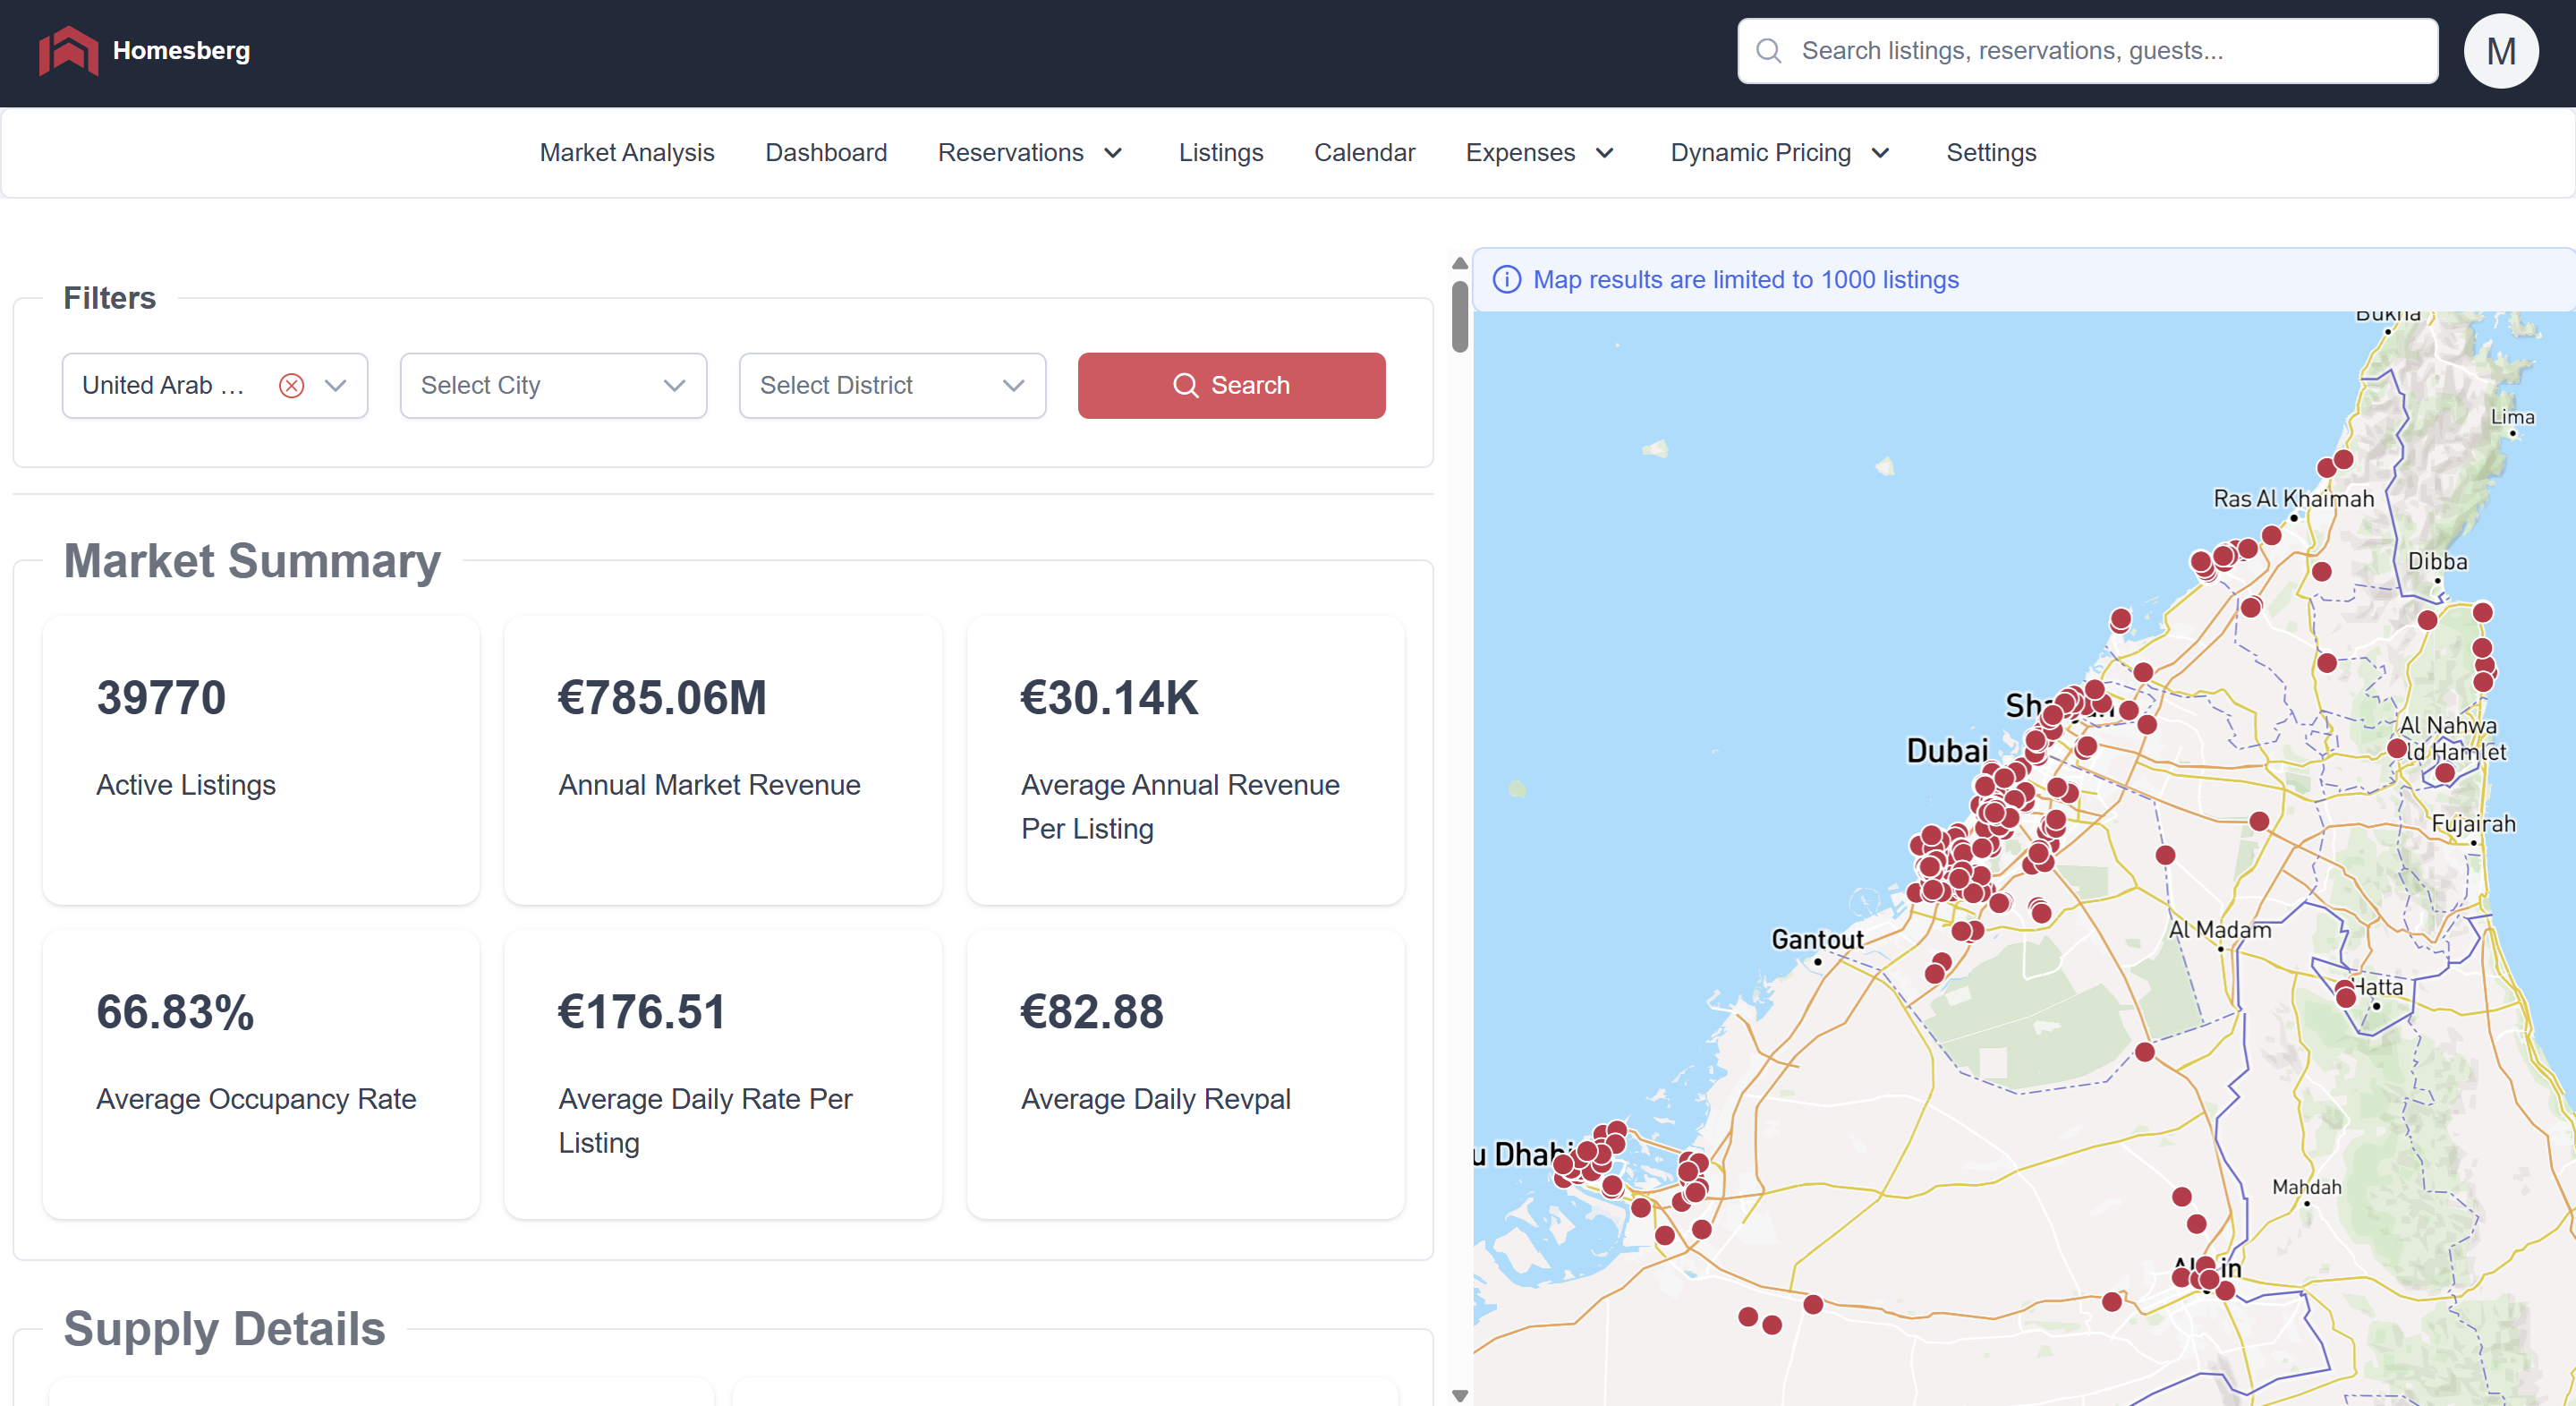Expand the Reservations menu chevron
The image size is (2576, 1406).
coord(1113,153)
